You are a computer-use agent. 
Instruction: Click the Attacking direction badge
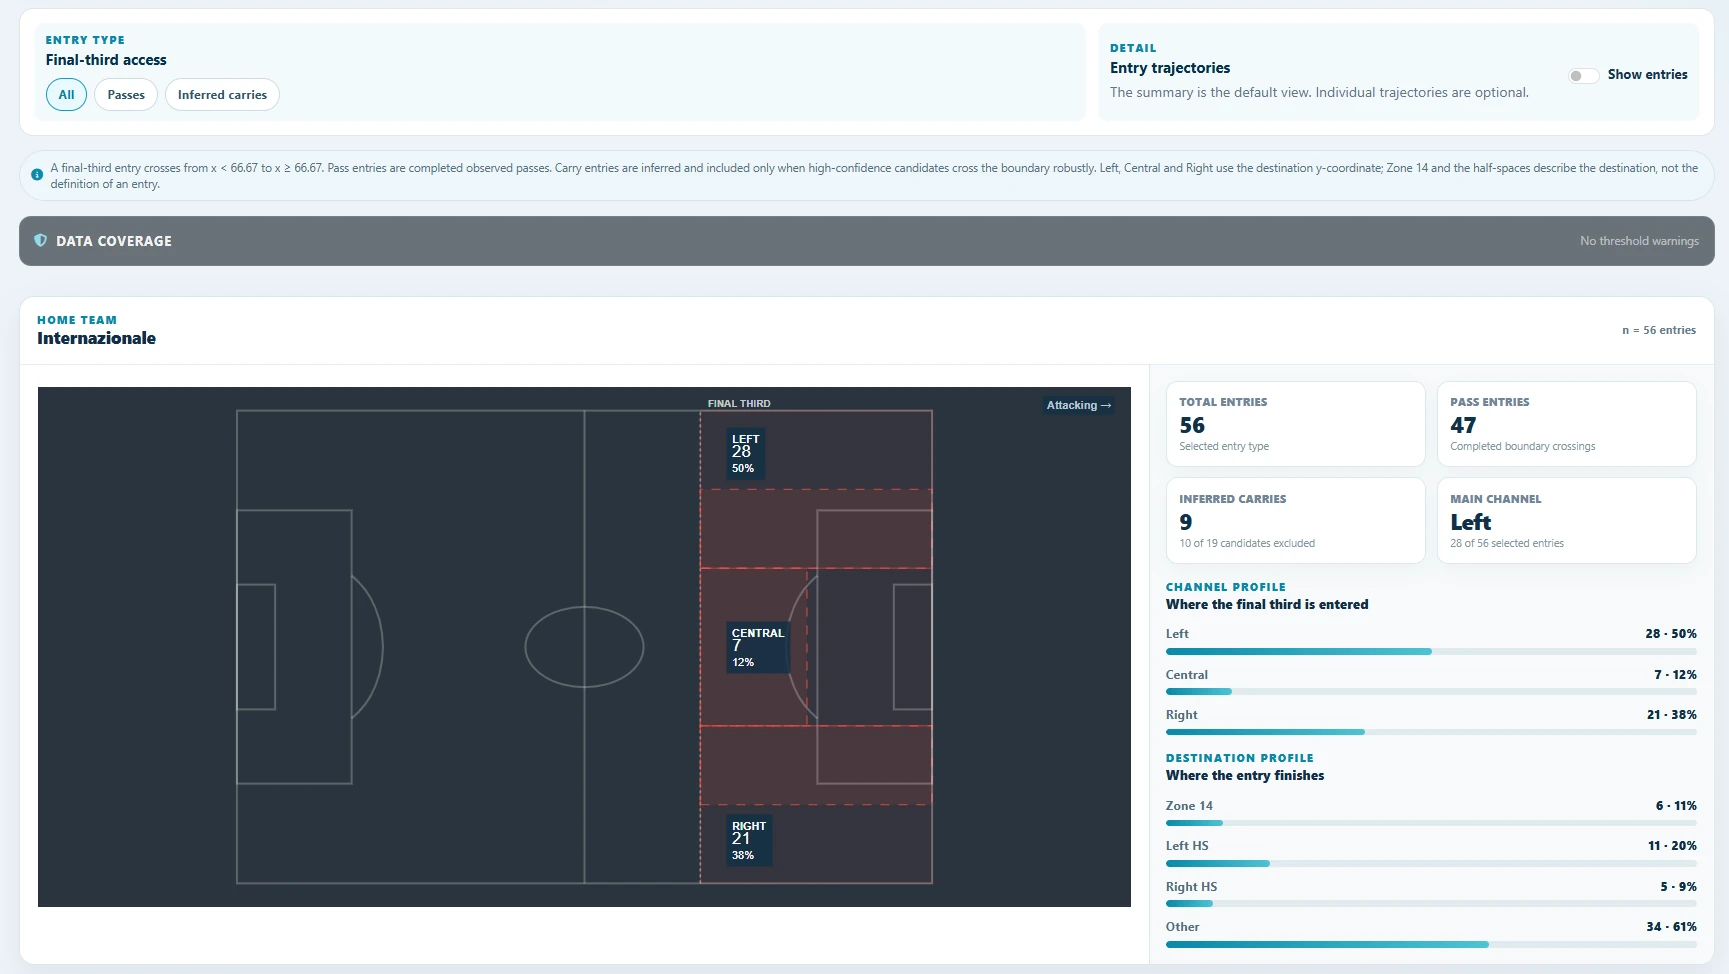[x=1079, y=405]
